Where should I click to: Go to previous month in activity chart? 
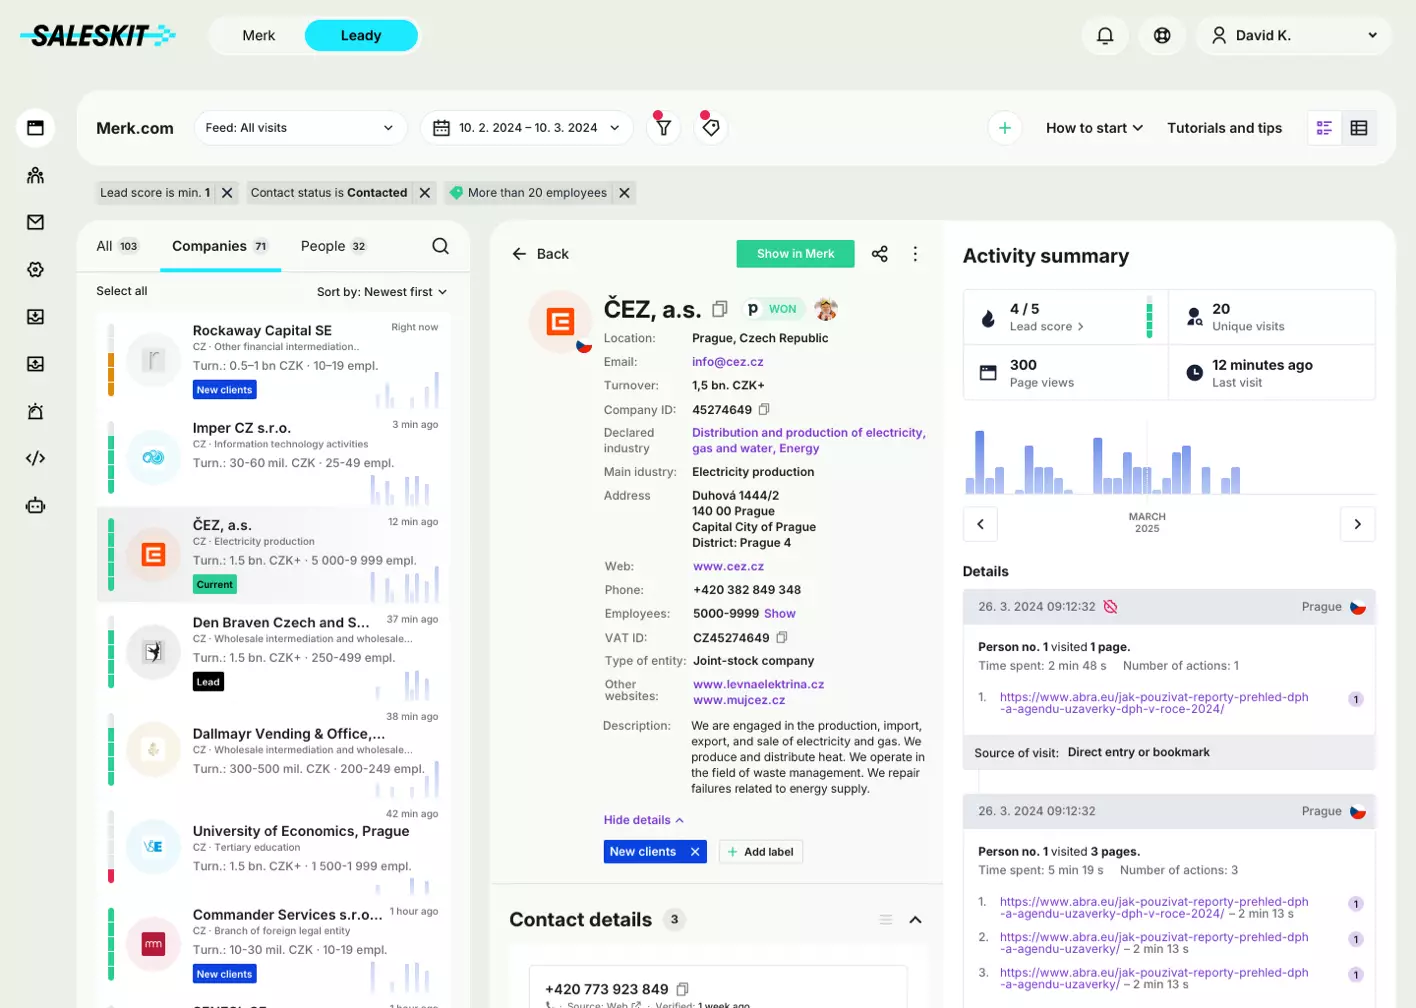[980, 524]
